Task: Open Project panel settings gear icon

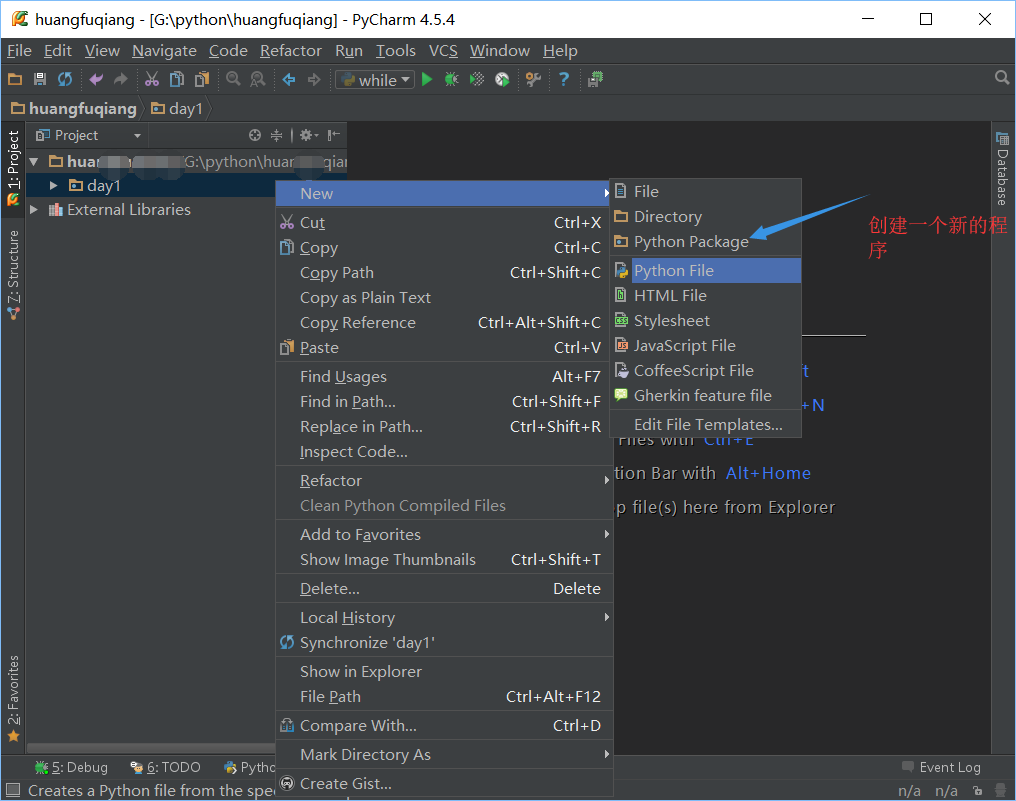Action: [x=307, y=135]
